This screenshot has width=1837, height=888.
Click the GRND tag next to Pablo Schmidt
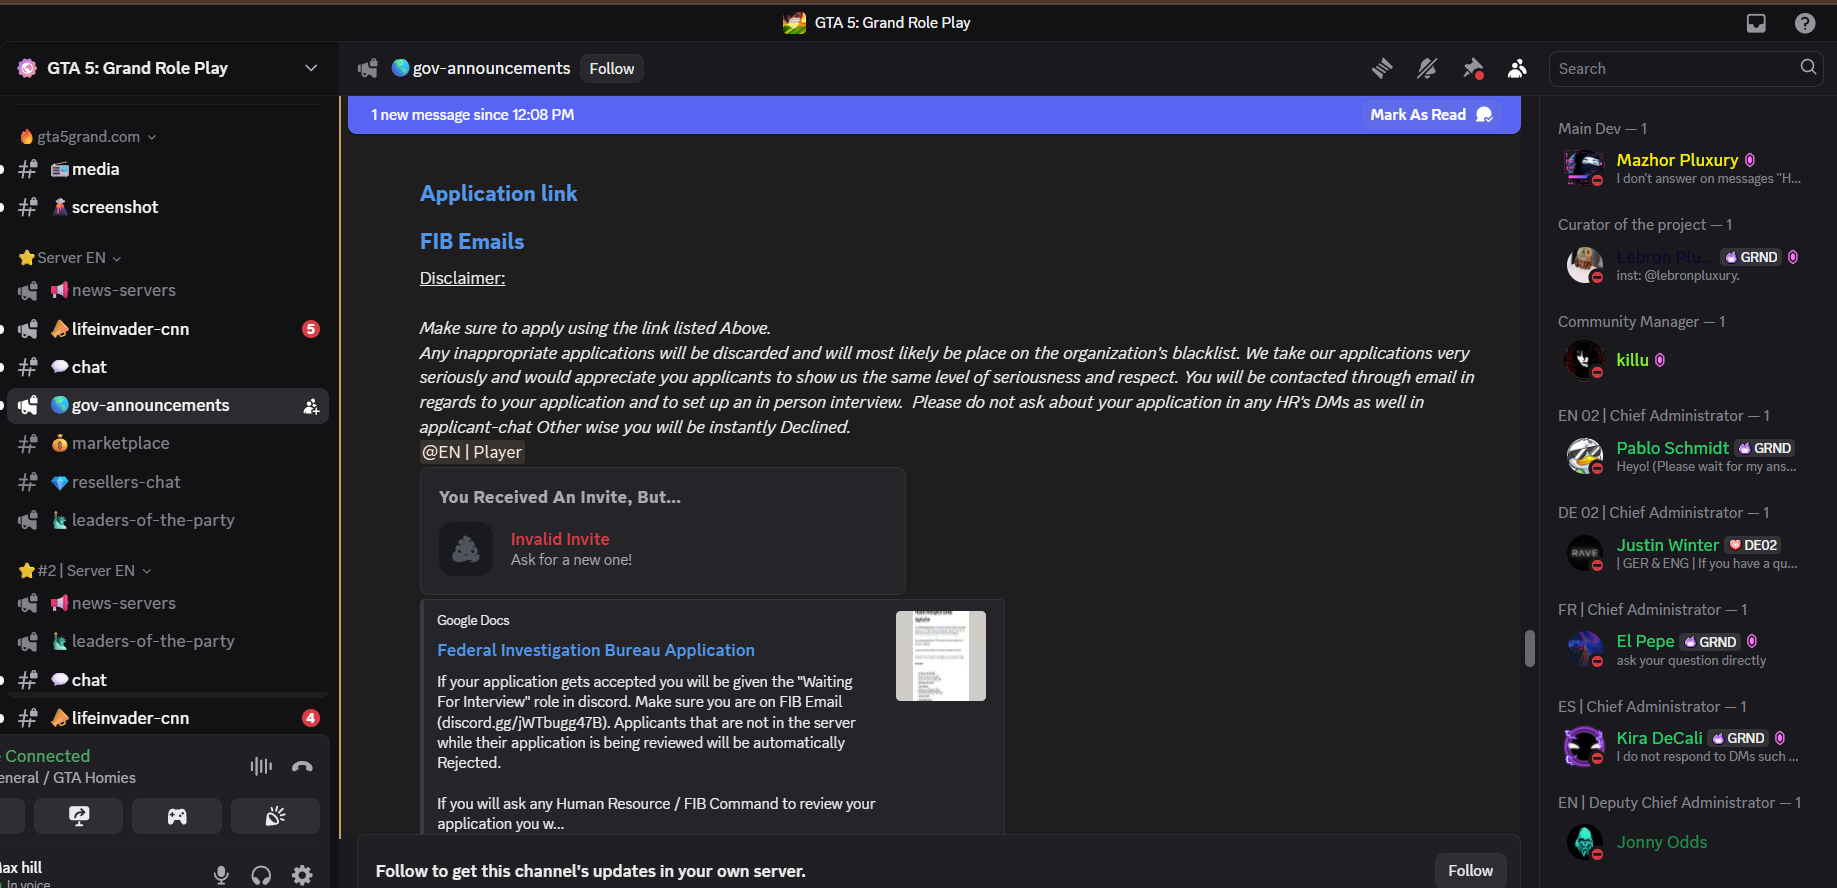(x=1765, y=448)
